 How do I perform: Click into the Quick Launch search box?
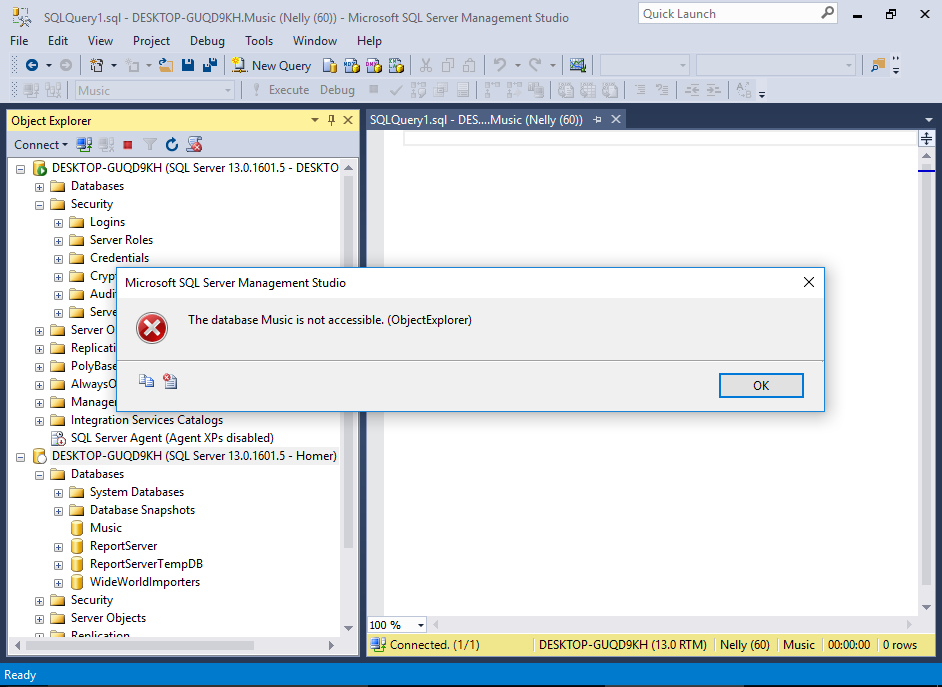(730, 14)
